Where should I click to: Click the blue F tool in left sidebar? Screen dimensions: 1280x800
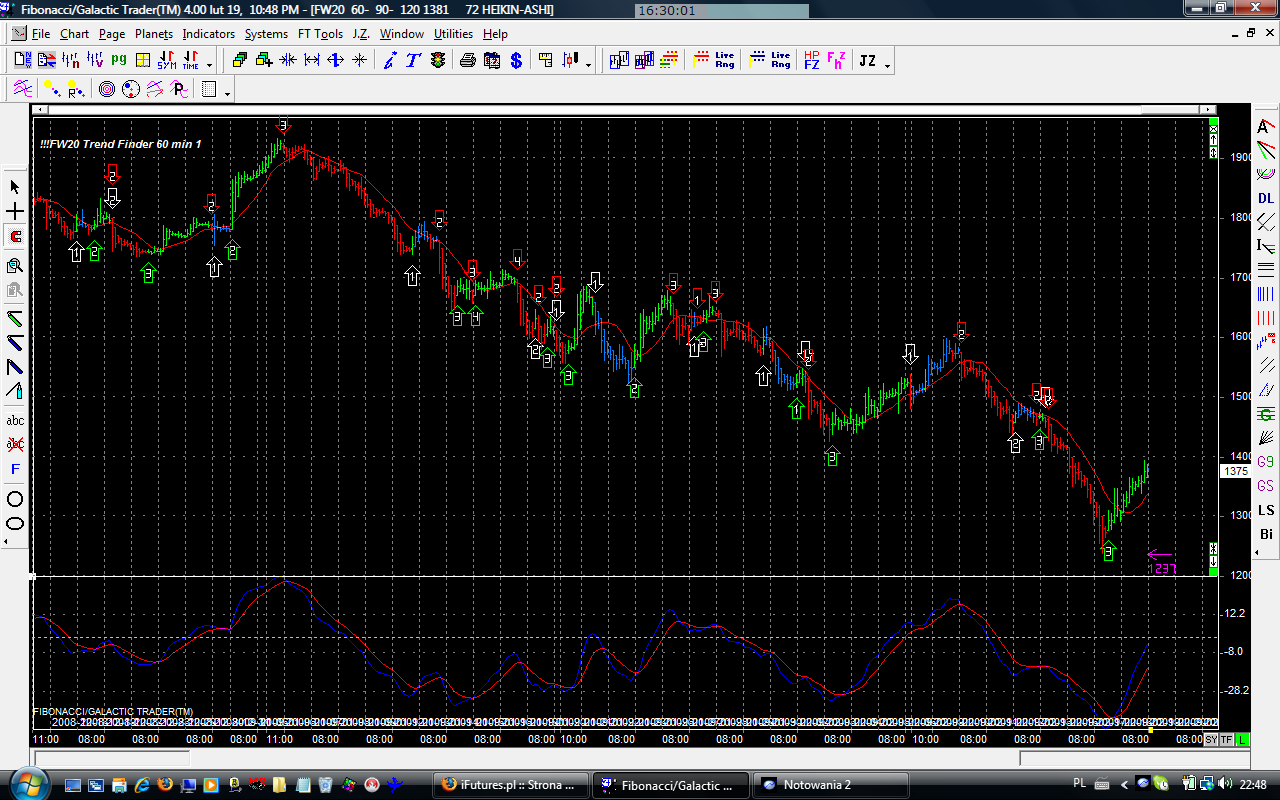pos(15,469)
